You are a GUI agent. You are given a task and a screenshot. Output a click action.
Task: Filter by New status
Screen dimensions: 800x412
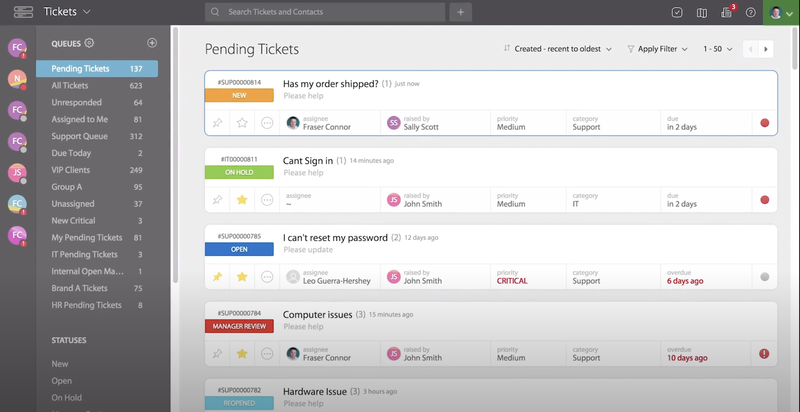point(60,364)
